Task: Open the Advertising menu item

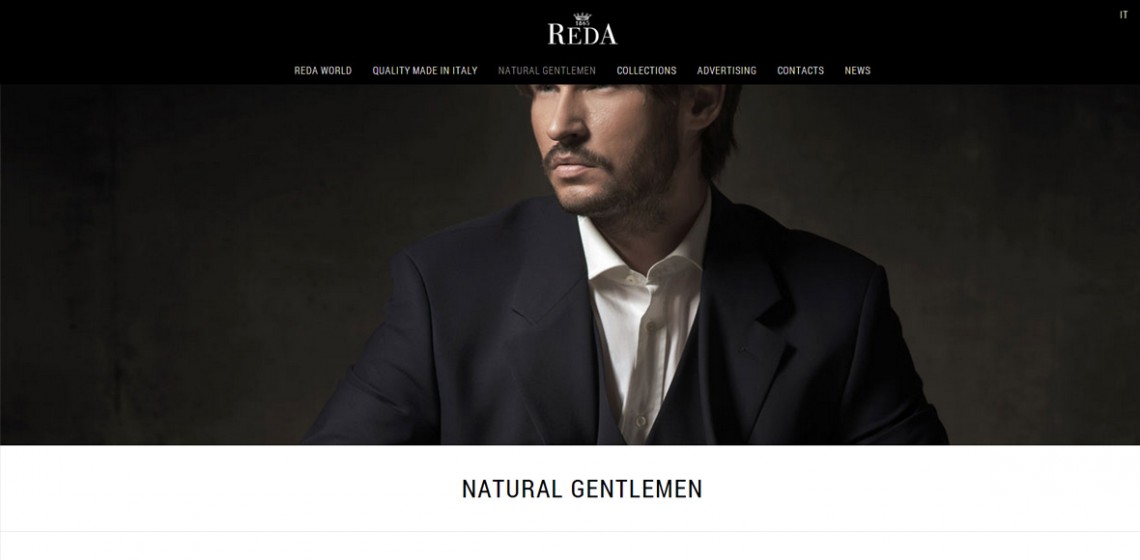Action: [x=726, y=71]
